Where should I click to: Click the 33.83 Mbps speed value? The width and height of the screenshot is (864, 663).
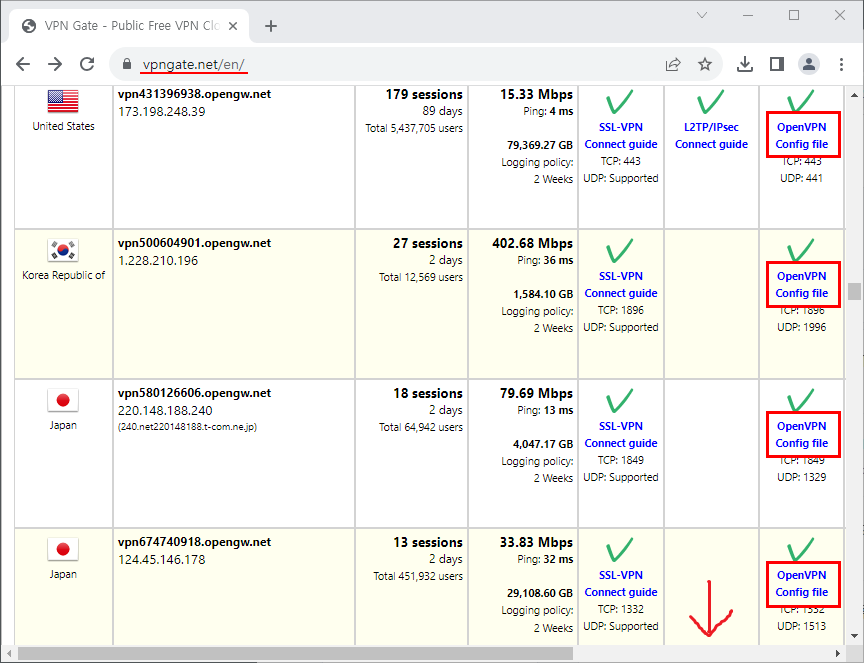[x=536, y=542]
